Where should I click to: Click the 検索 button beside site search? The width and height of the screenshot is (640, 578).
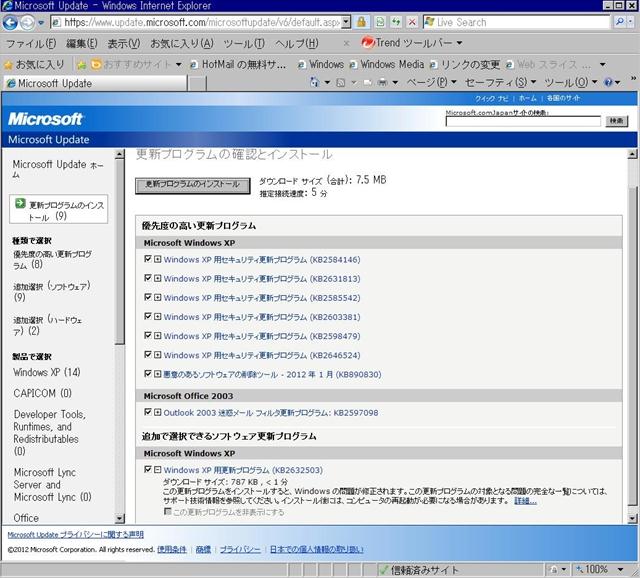click(x=616, y=121)
